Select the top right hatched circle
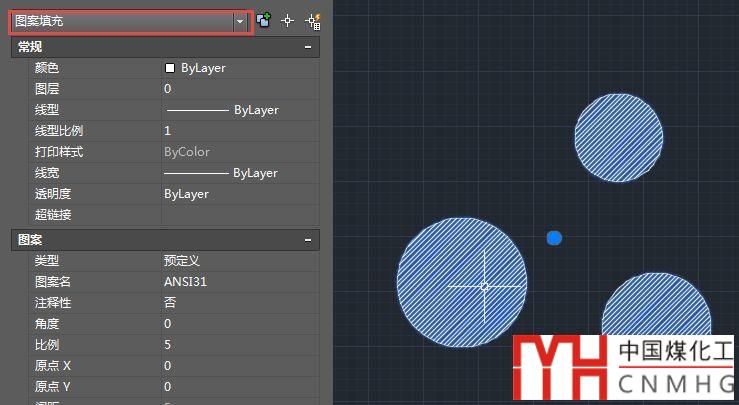 618,138
